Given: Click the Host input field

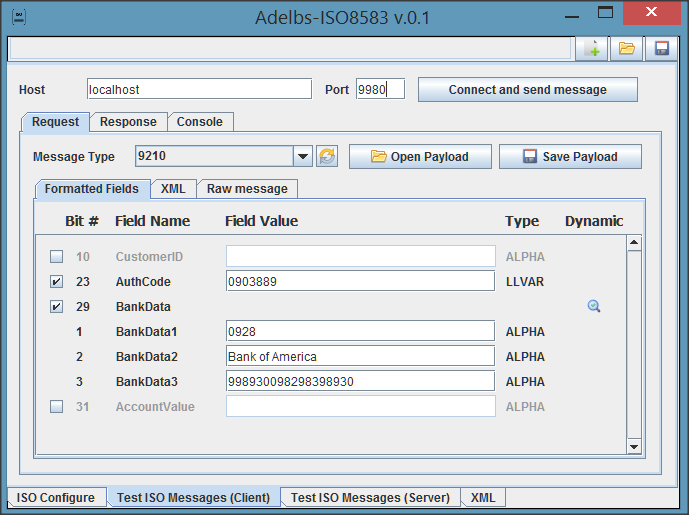Looking at the screenshot, I should 199,90.
